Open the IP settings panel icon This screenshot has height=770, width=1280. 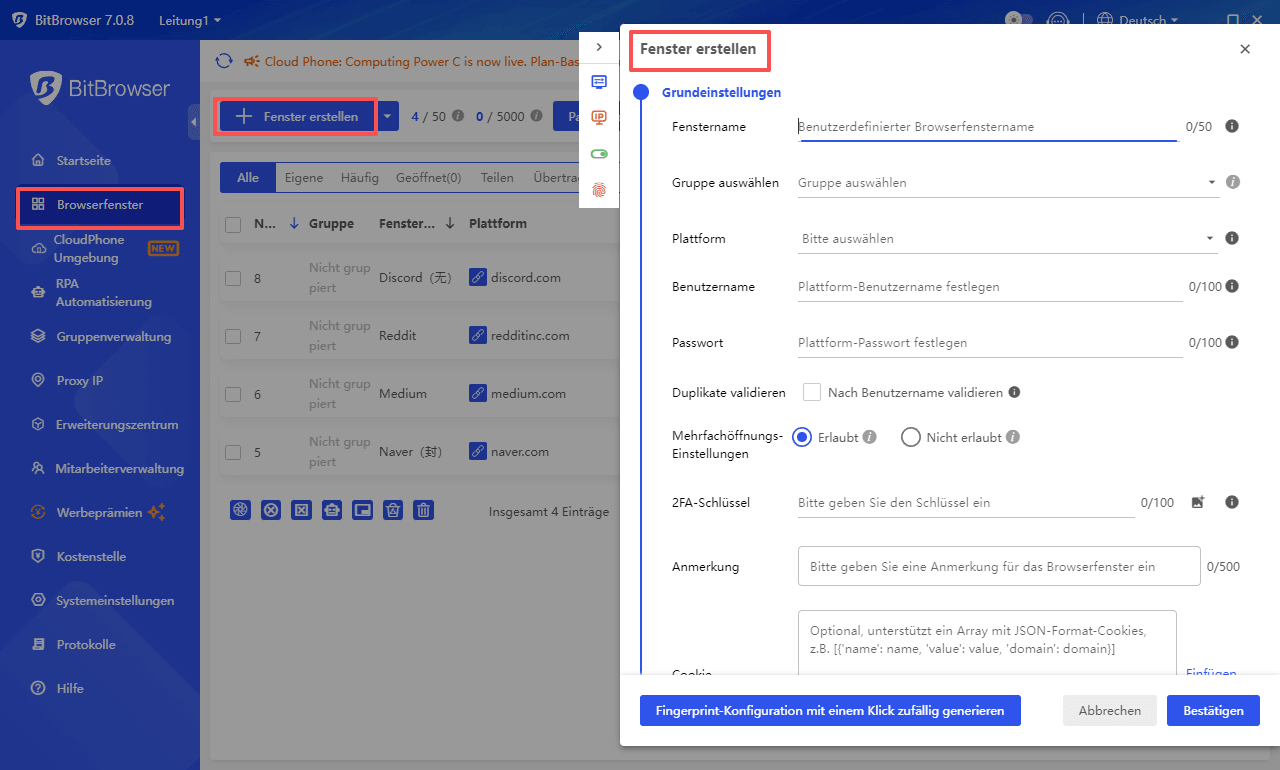[x=598, y=117]
